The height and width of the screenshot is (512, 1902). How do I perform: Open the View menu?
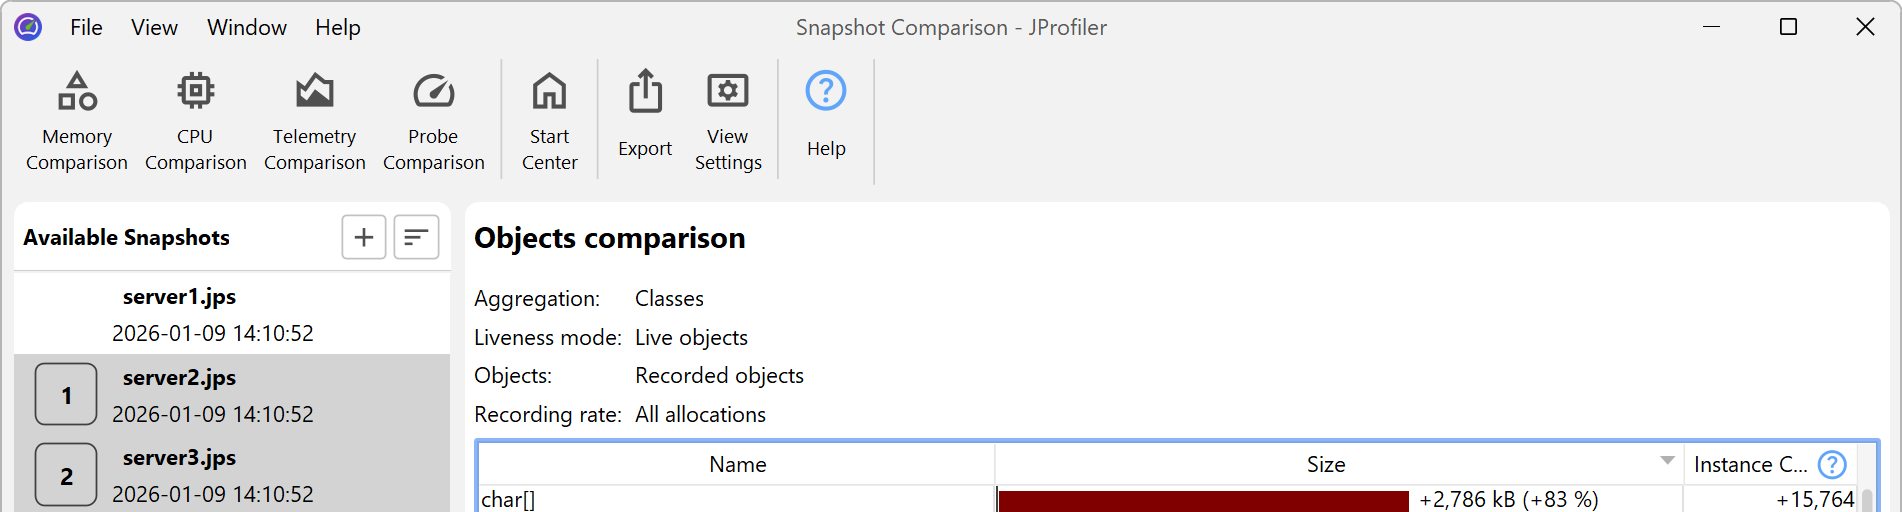(x=154, y=28)
